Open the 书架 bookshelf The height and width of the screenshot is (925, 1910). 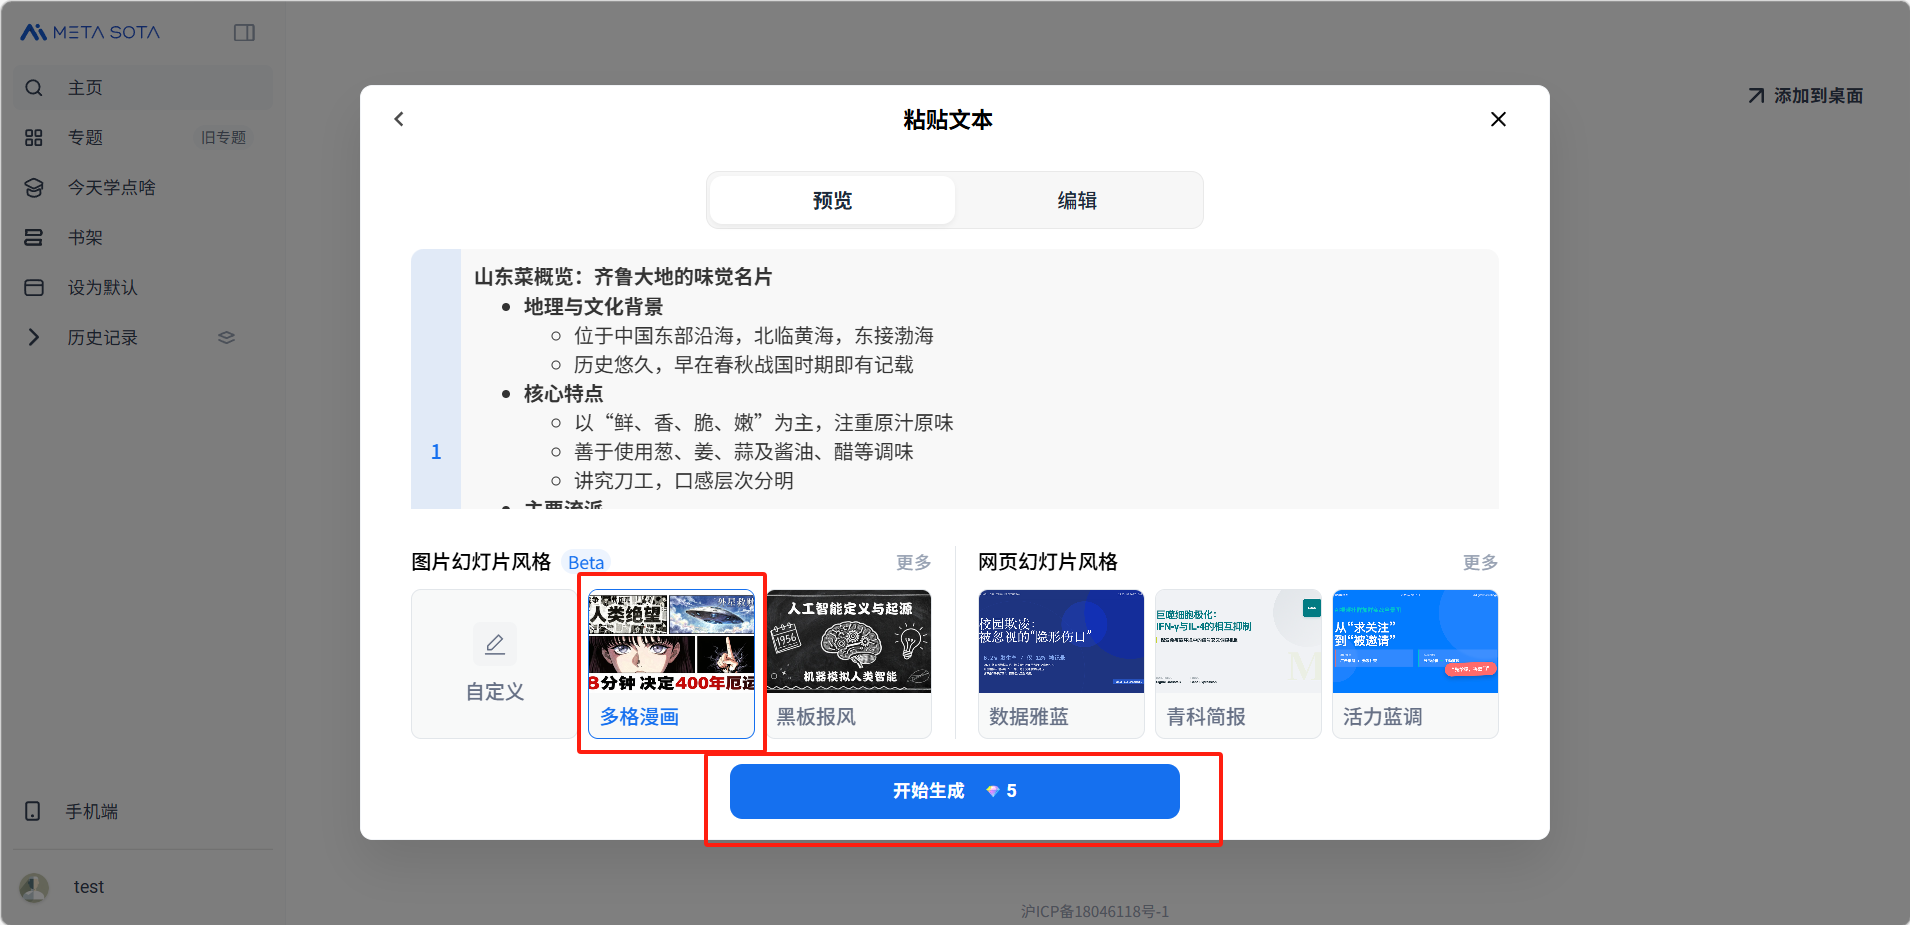coord(85,238)
